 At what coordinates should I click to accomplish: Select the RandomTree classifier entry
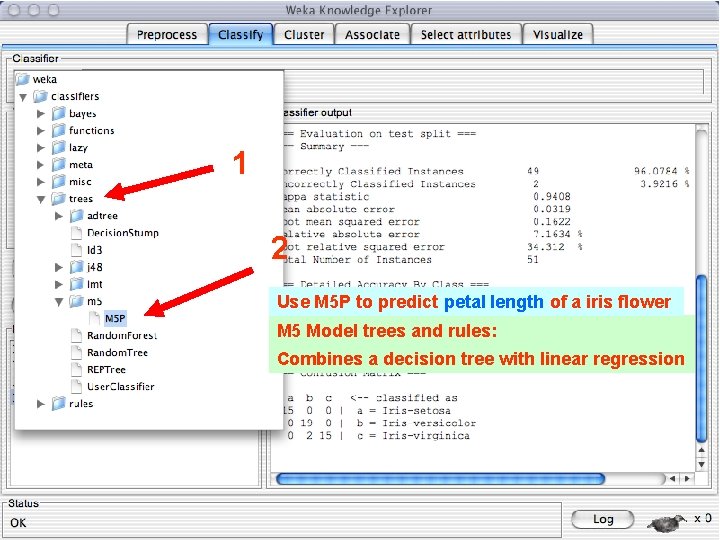(118, 353)
